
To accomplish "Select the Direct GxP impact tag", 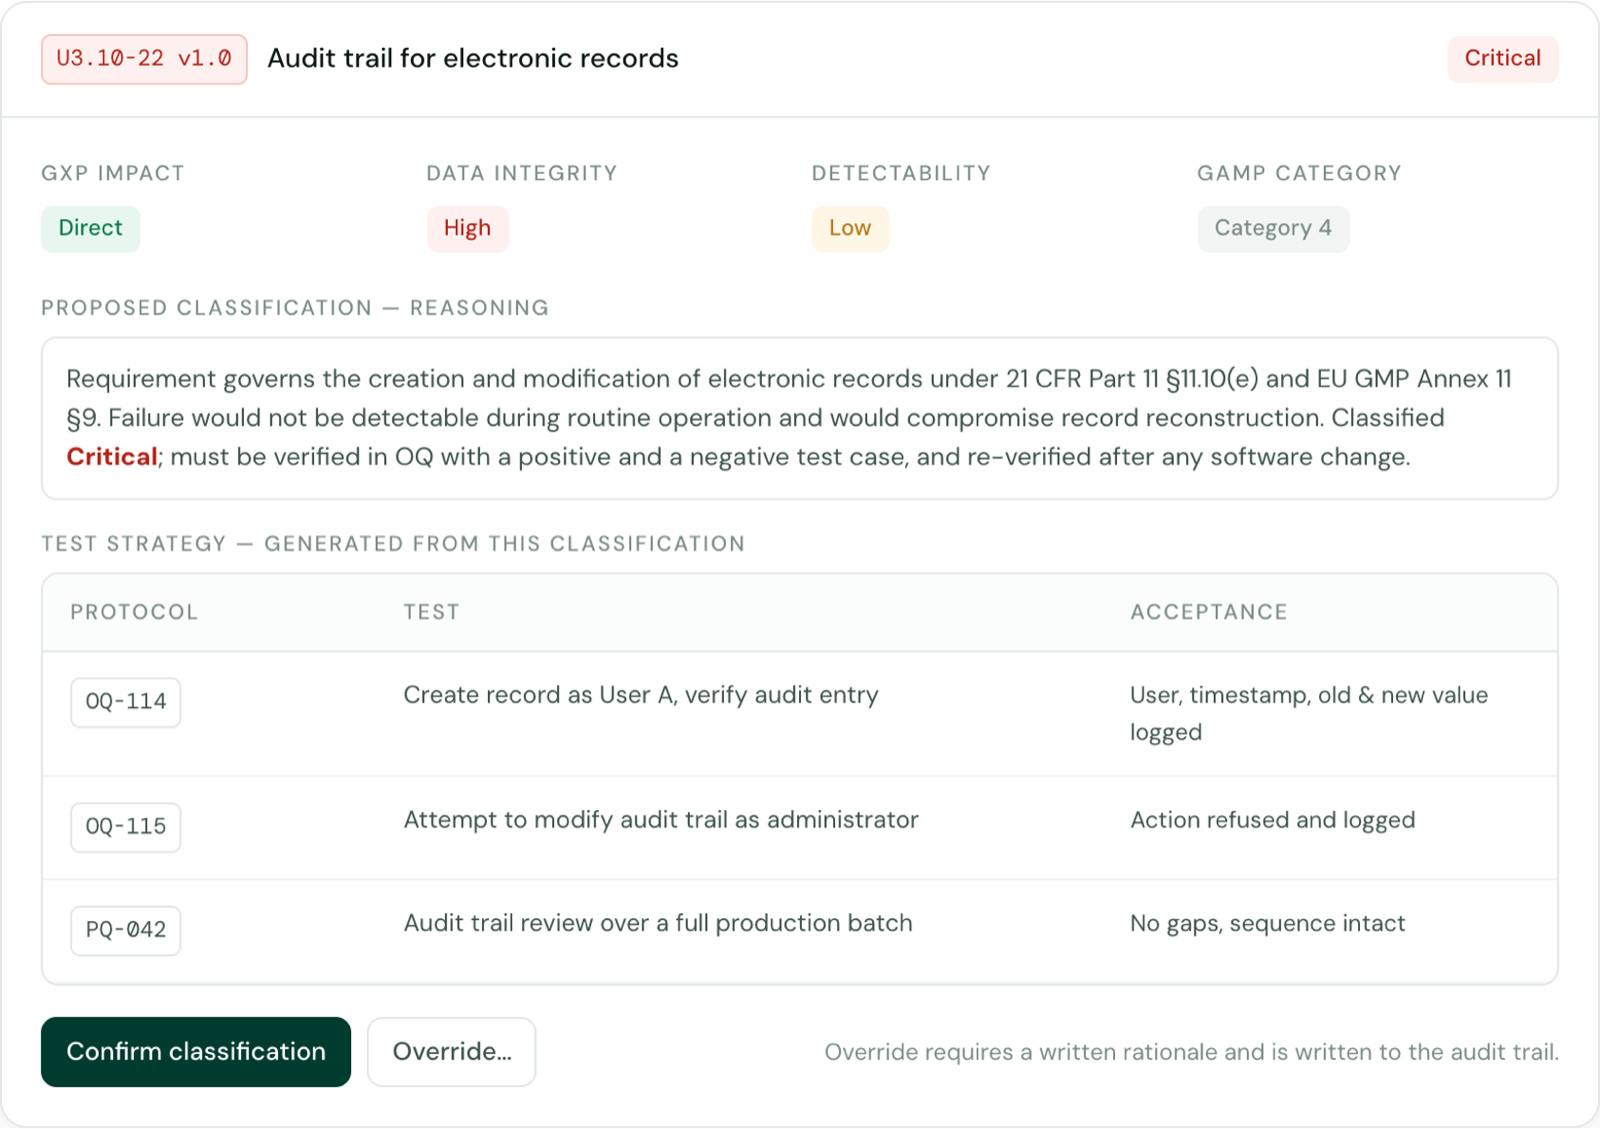I will (91, 228).
